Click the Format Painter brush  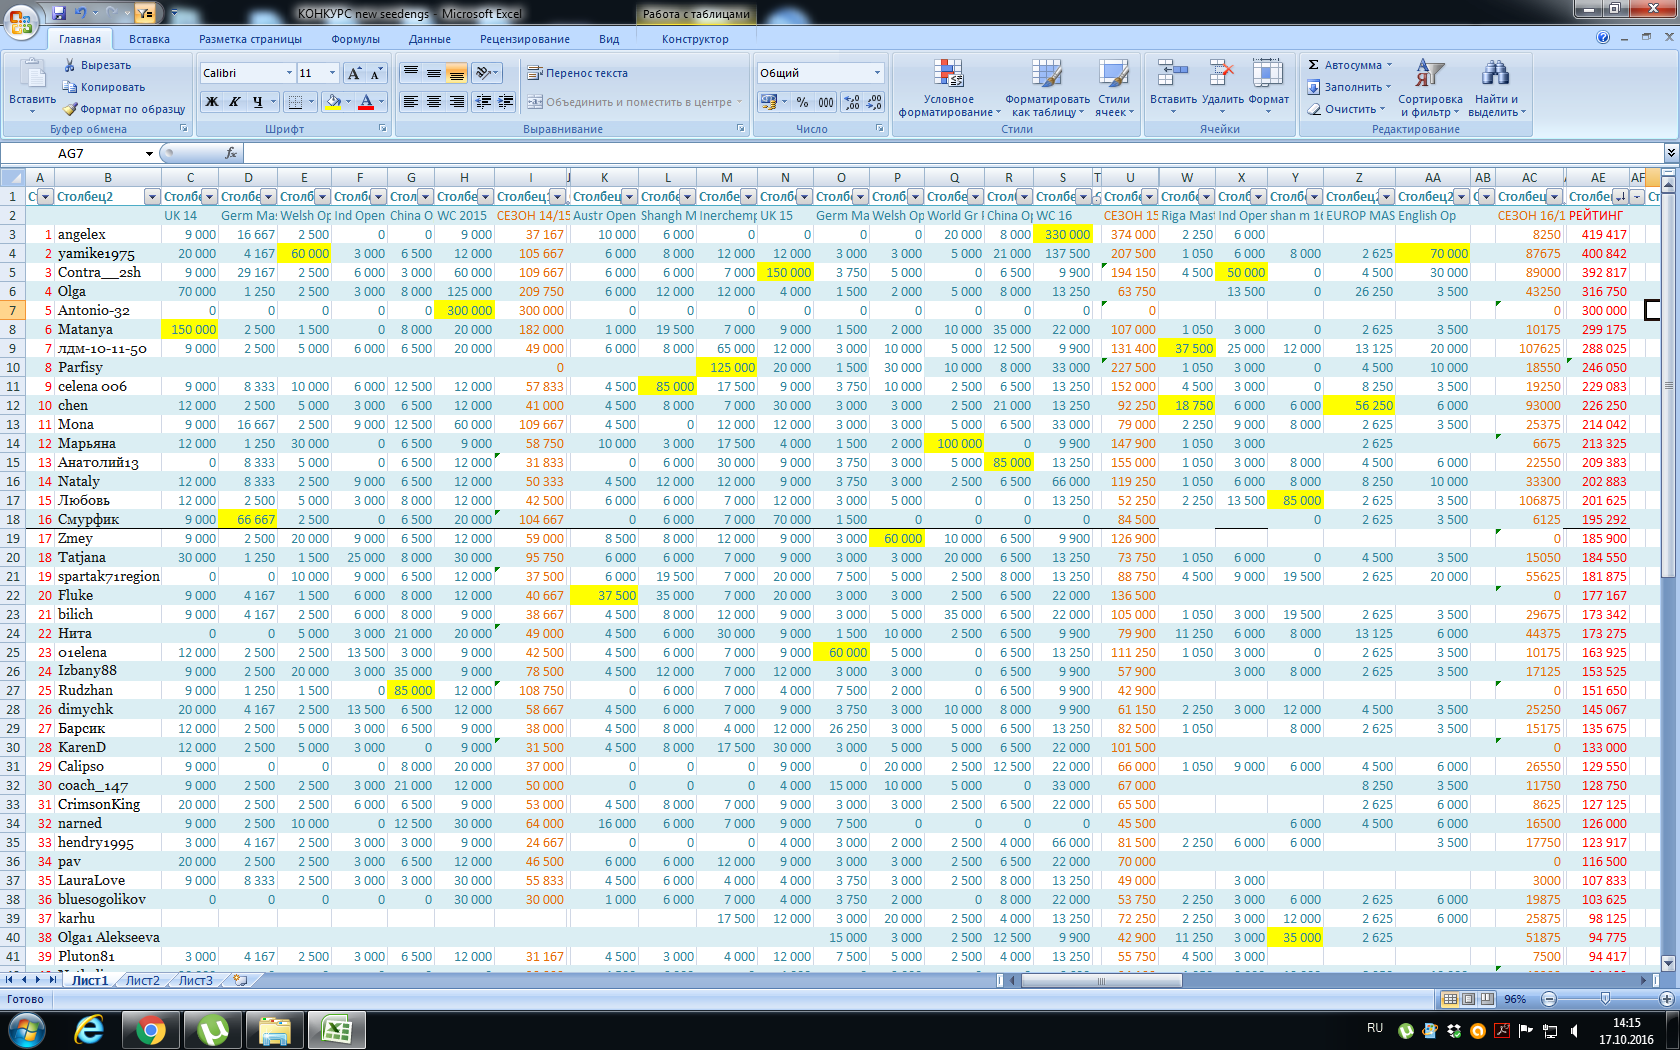(71, 109)
